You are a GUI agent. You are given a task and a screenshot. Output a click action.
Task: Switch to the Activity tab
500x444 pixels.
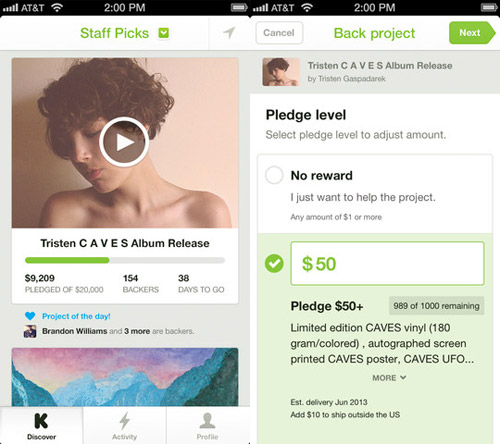124,426
